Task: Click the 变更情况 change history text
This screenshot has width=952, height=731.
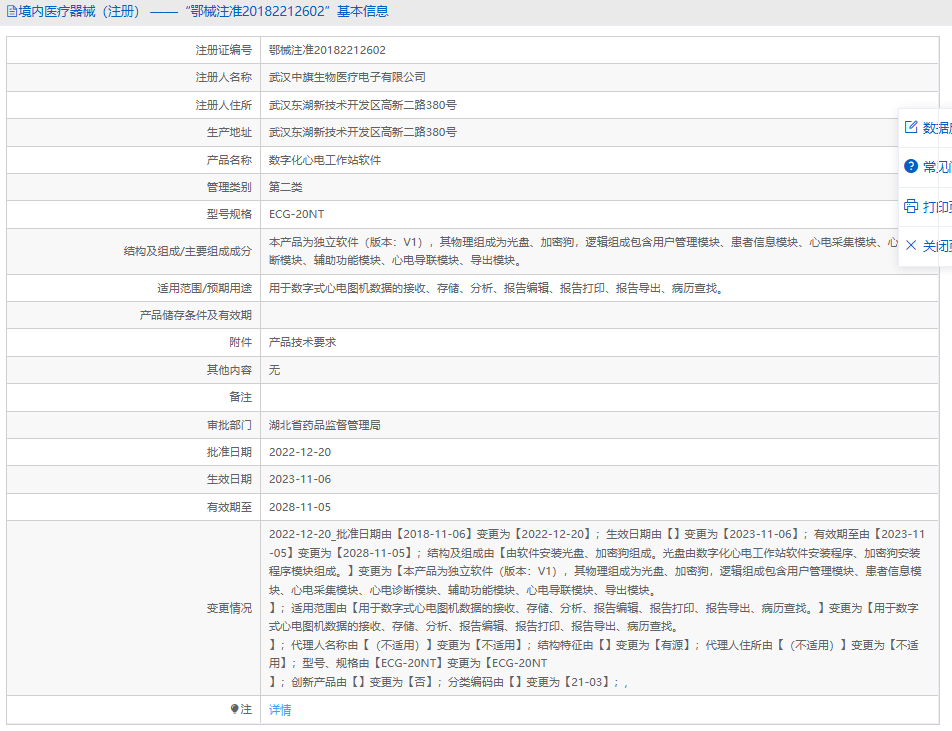Action: (x=597, y=608)
